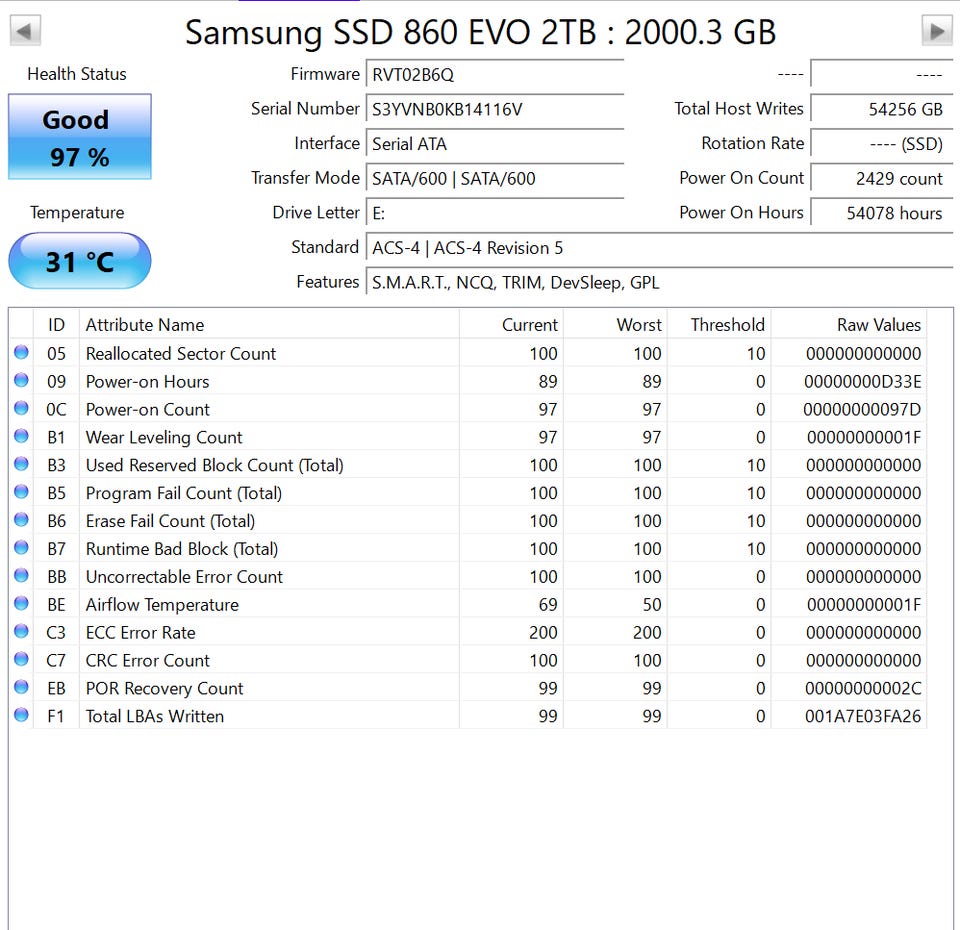Click status dot for Runtime Bad Block
Screen dimensions: 960x930
click(21, 547)
